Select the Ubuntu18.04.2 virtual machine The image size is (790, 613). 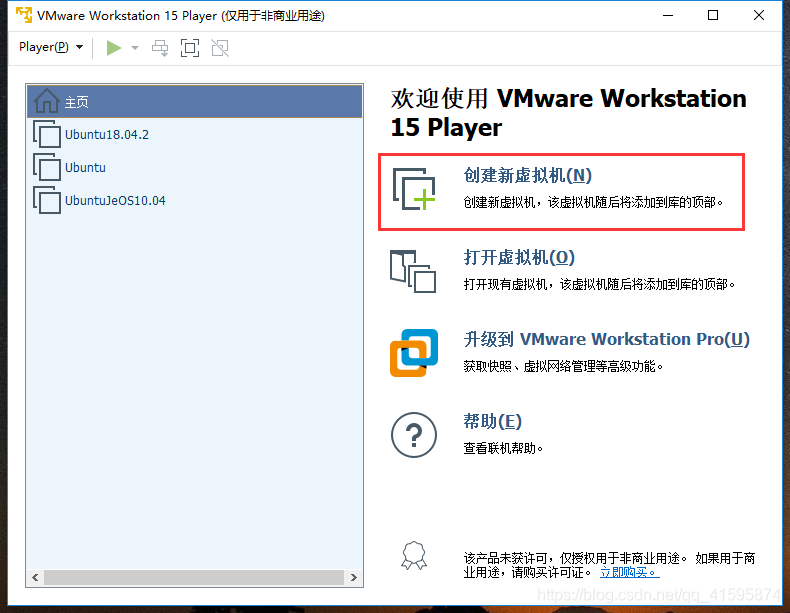[194, 134]
